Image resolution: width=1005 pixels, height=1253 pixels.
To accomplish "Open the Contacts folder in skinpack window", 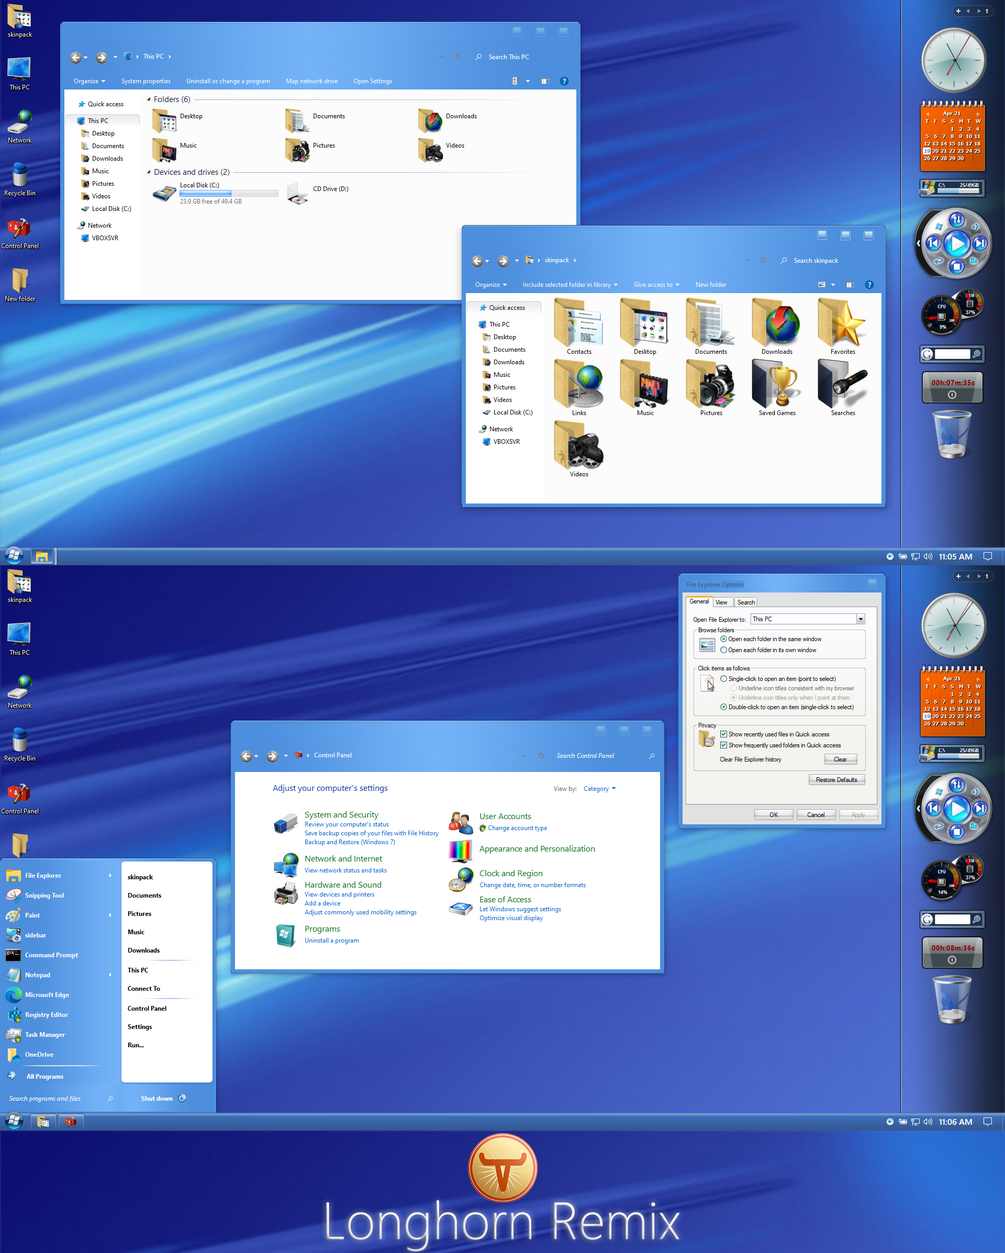I will (579, 327).
